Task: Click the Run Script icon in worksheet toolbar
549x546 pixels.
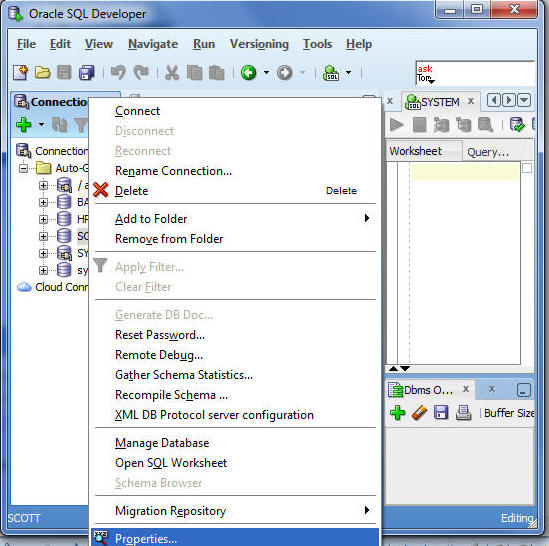Action: [x=419, y=125]
